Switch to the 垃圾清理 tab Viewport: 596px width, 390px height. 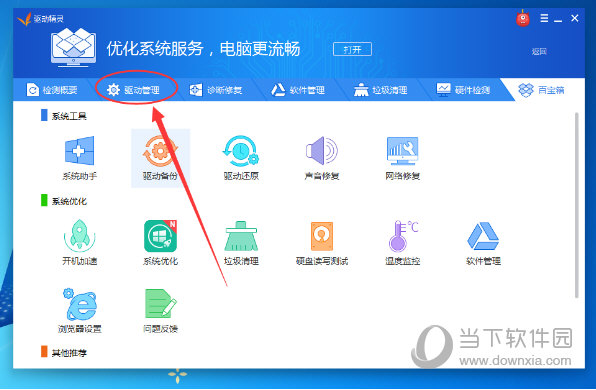coord(380,90)
